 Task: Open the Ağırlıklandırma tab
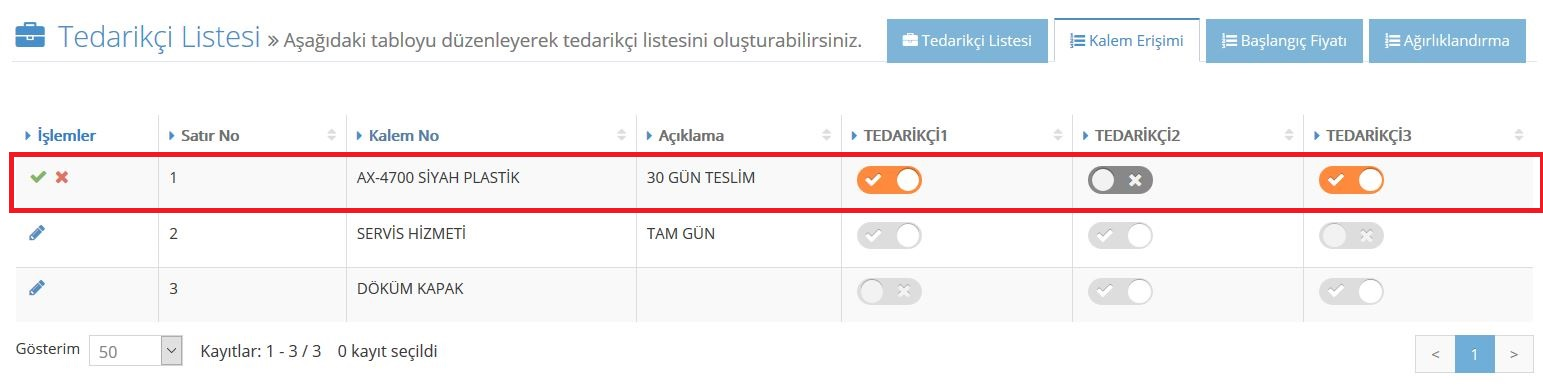1447,41
